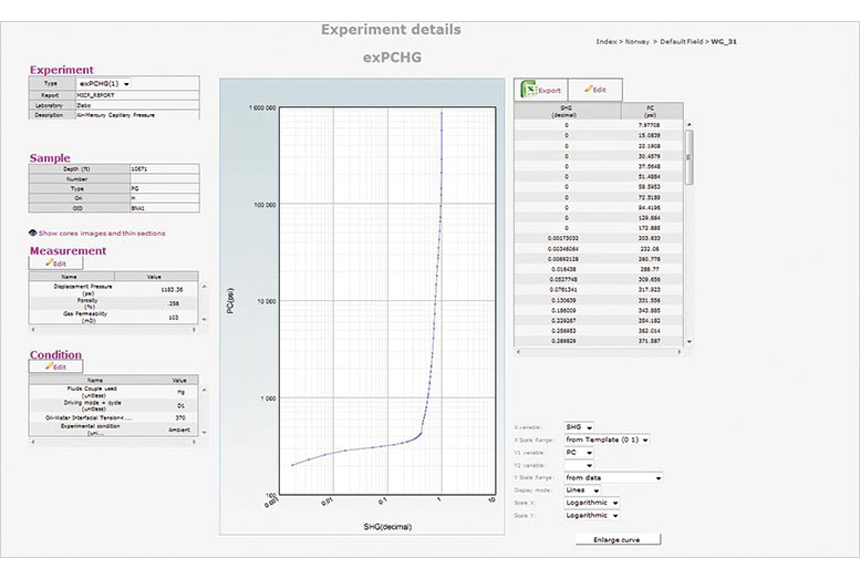Edit the SHG/PC data table
Image resolution: width=860 pixels, height=580 pixels.
(595, 89)
